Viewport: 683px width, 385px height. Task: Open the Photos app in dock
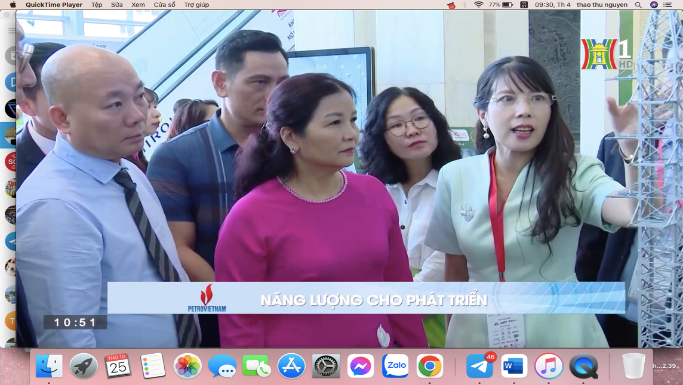[x=187, y=366]
